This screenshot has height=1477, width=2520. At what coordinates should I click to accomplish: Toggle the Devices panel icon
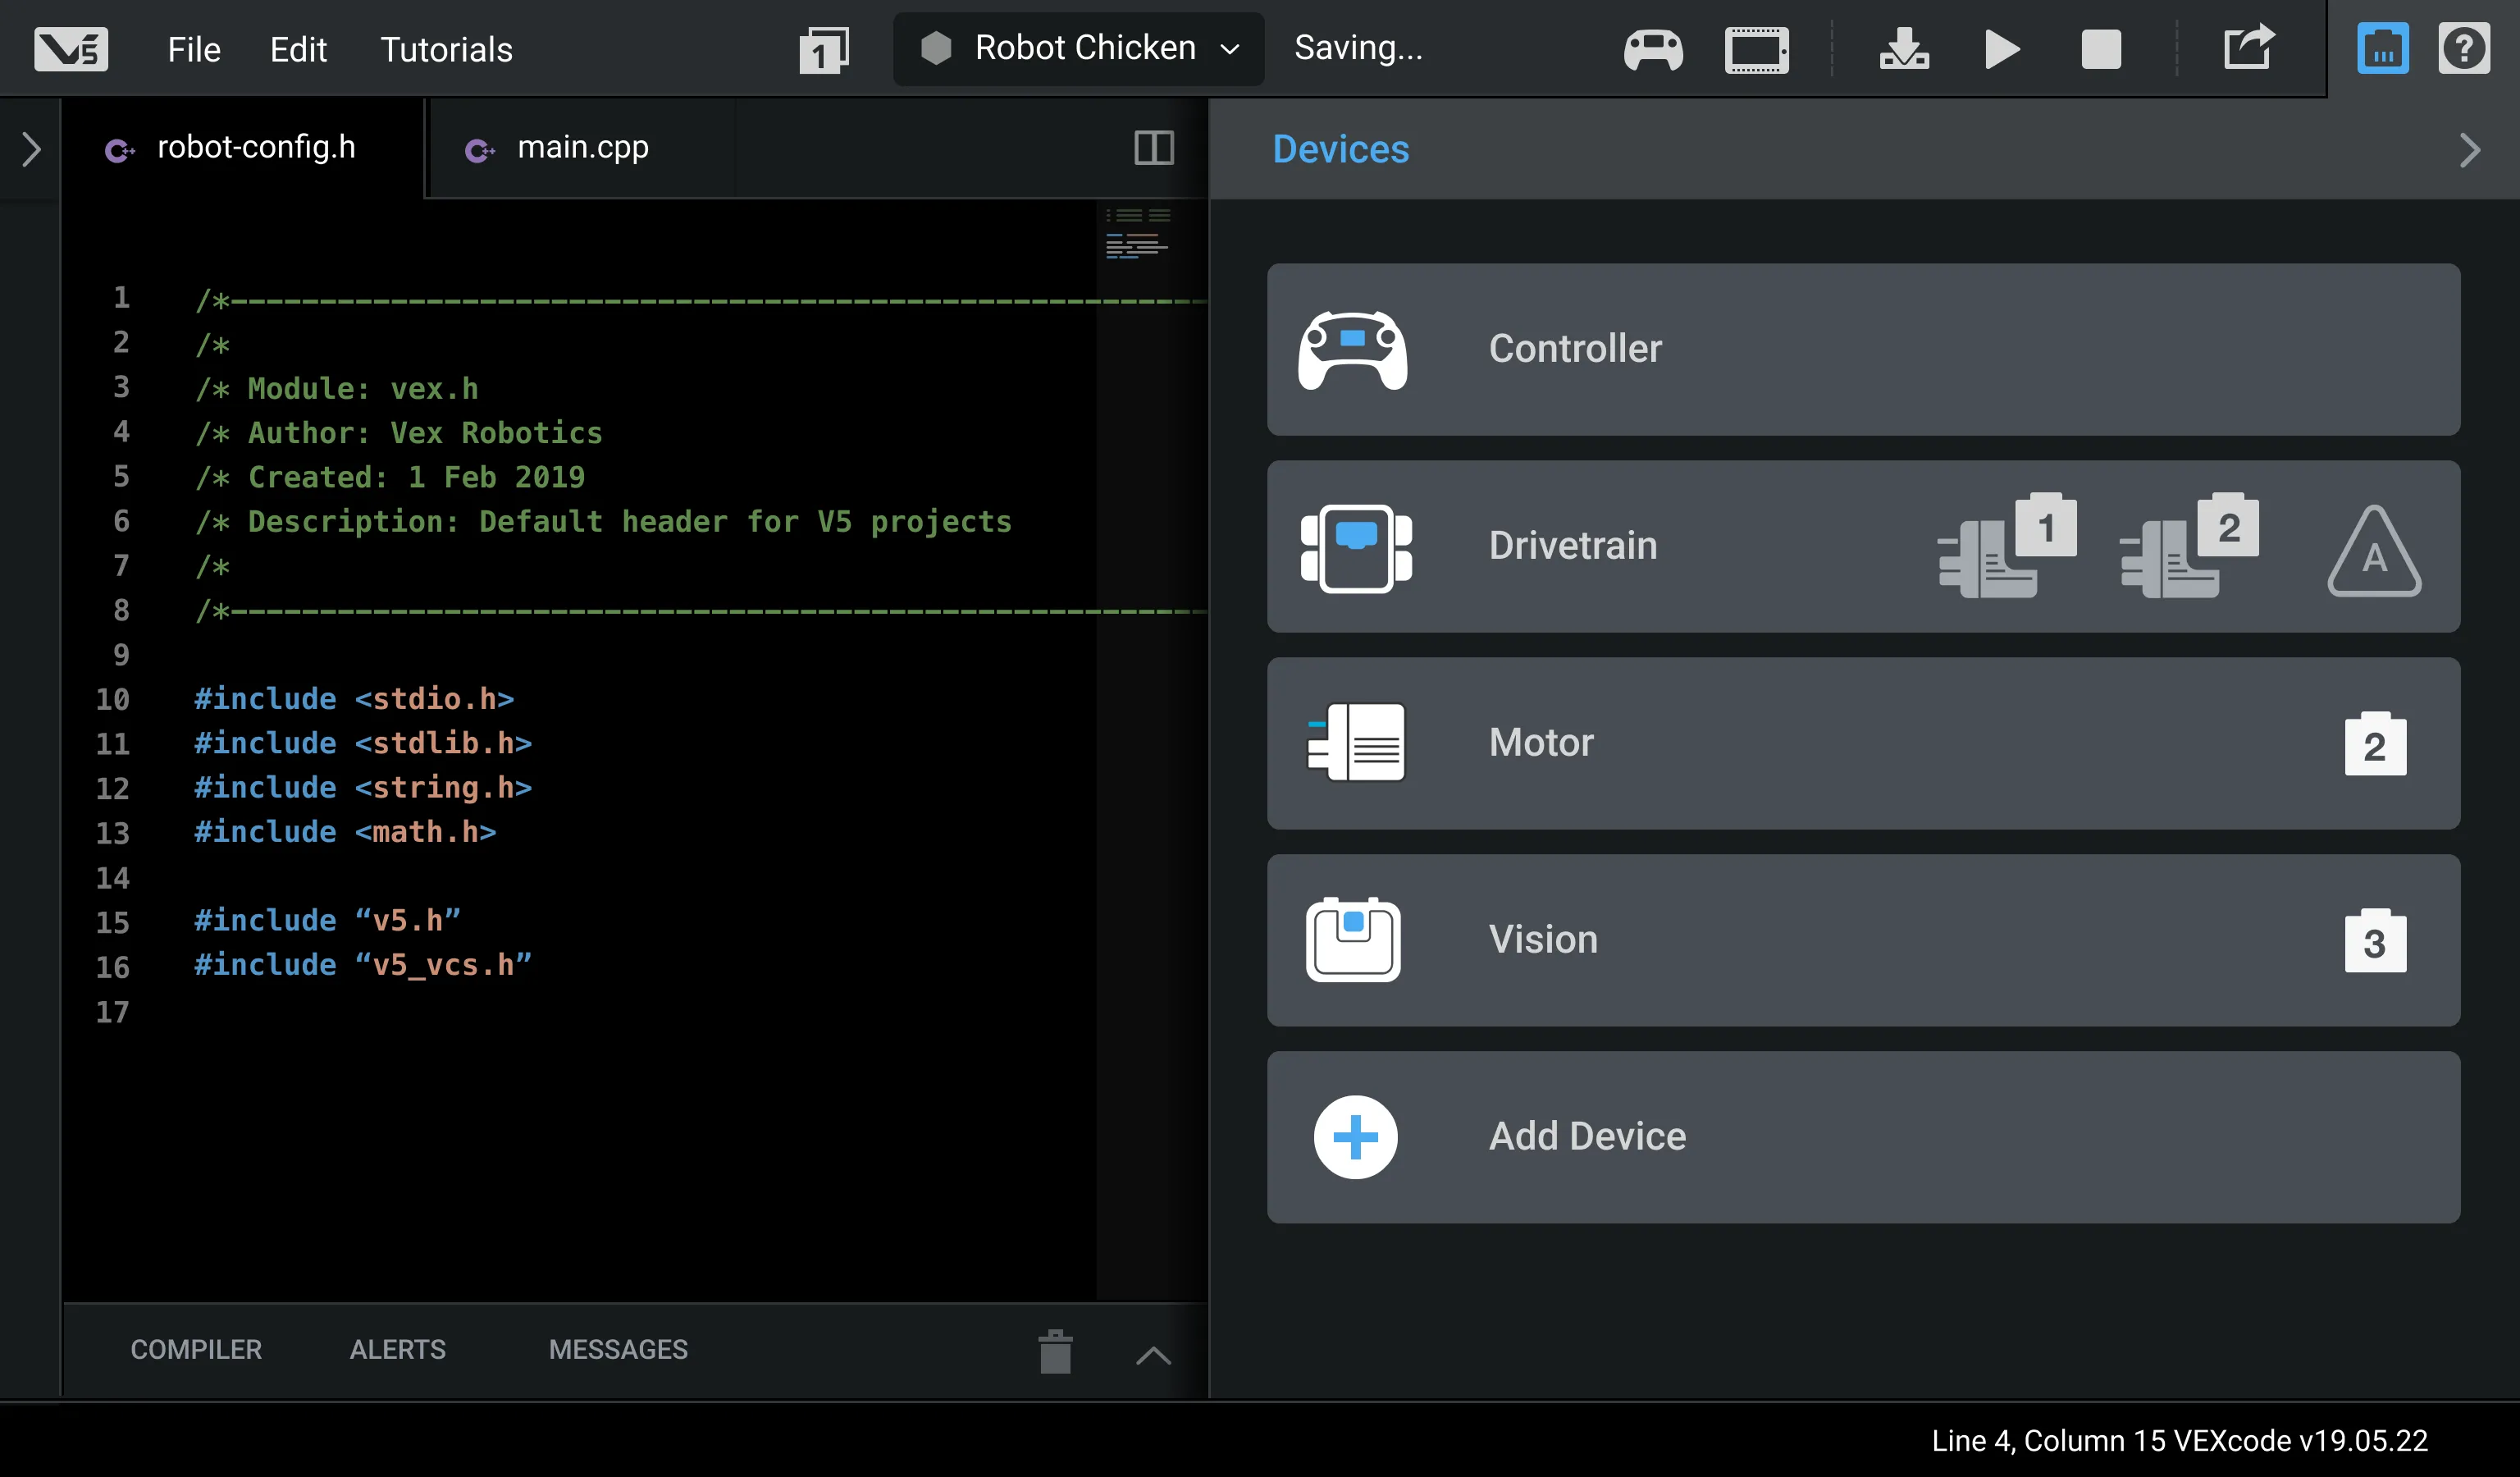[2382, 49]
